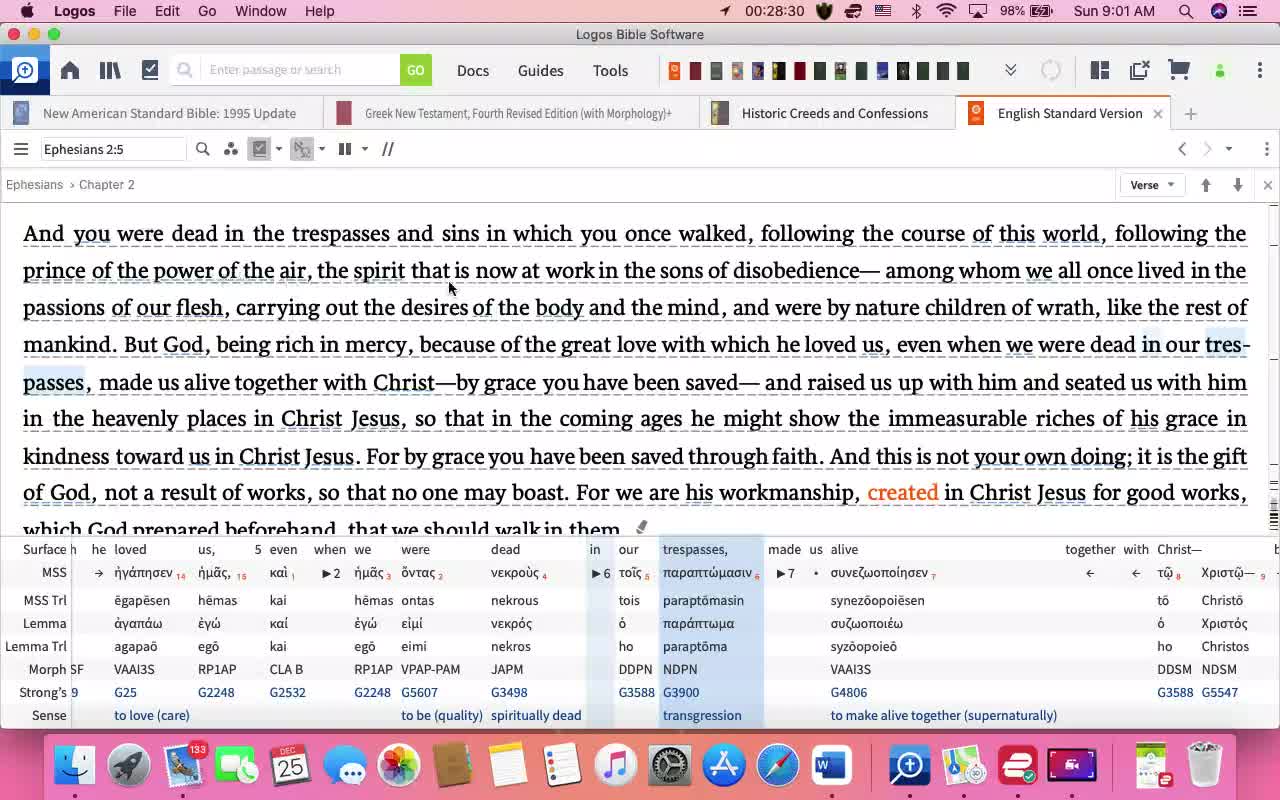Click the multiple resources columns icon

tap(345, 149)
